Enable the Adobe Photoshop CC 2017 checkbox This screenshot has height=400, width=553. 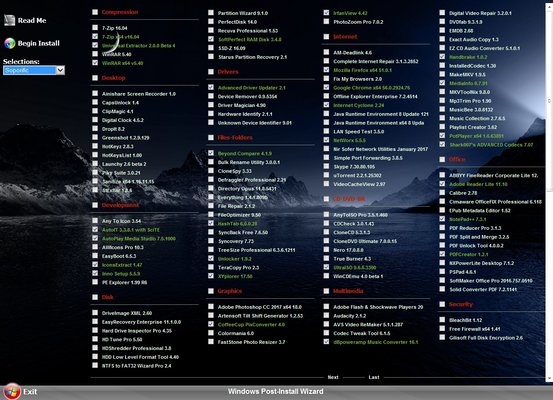(211, 307)
